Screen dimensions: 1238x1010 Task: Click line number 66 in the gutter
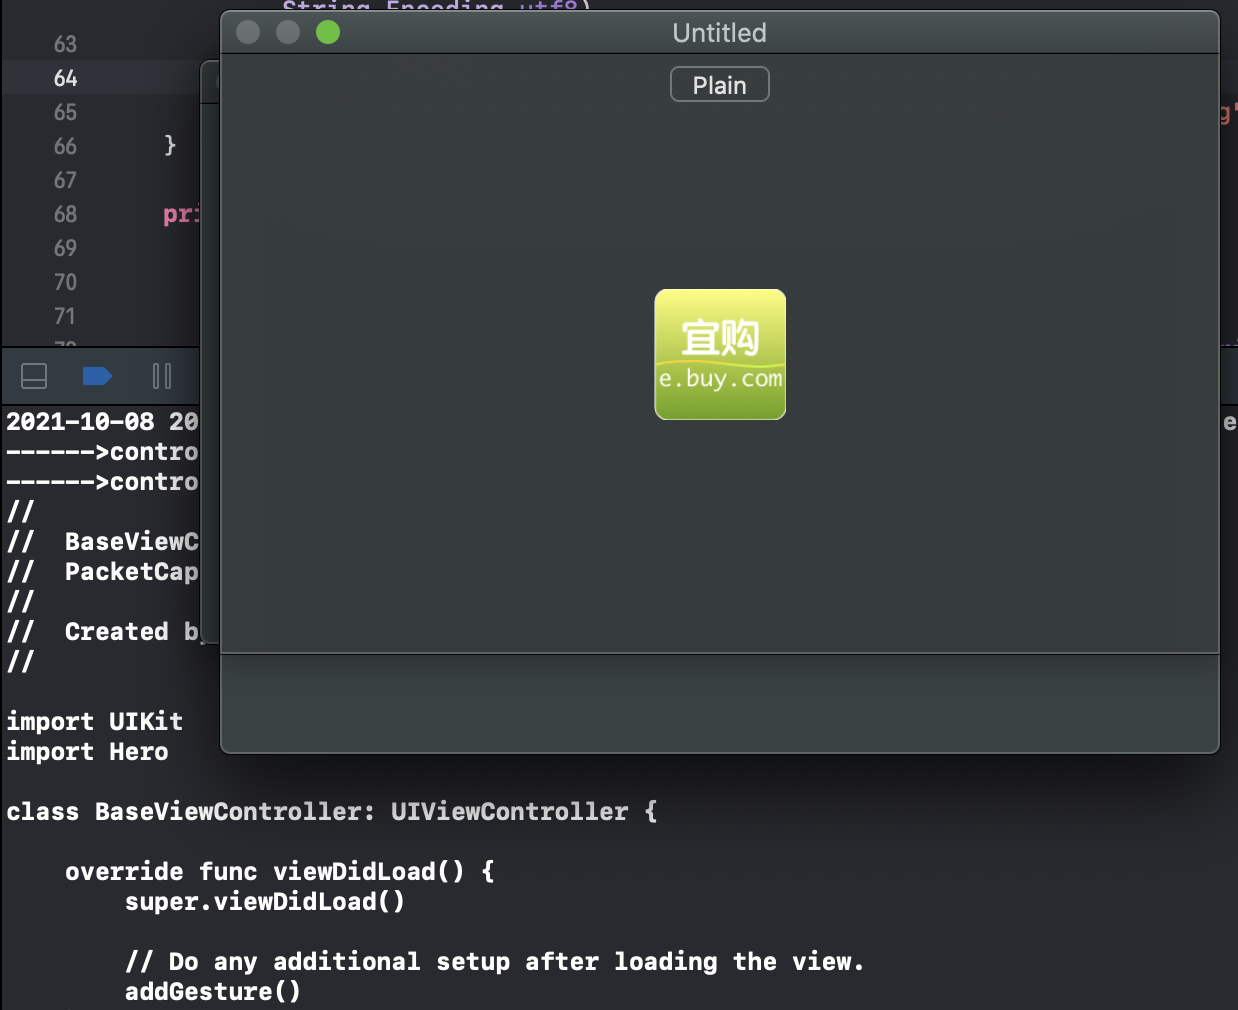pyautogui.click(x=65, y=146)
